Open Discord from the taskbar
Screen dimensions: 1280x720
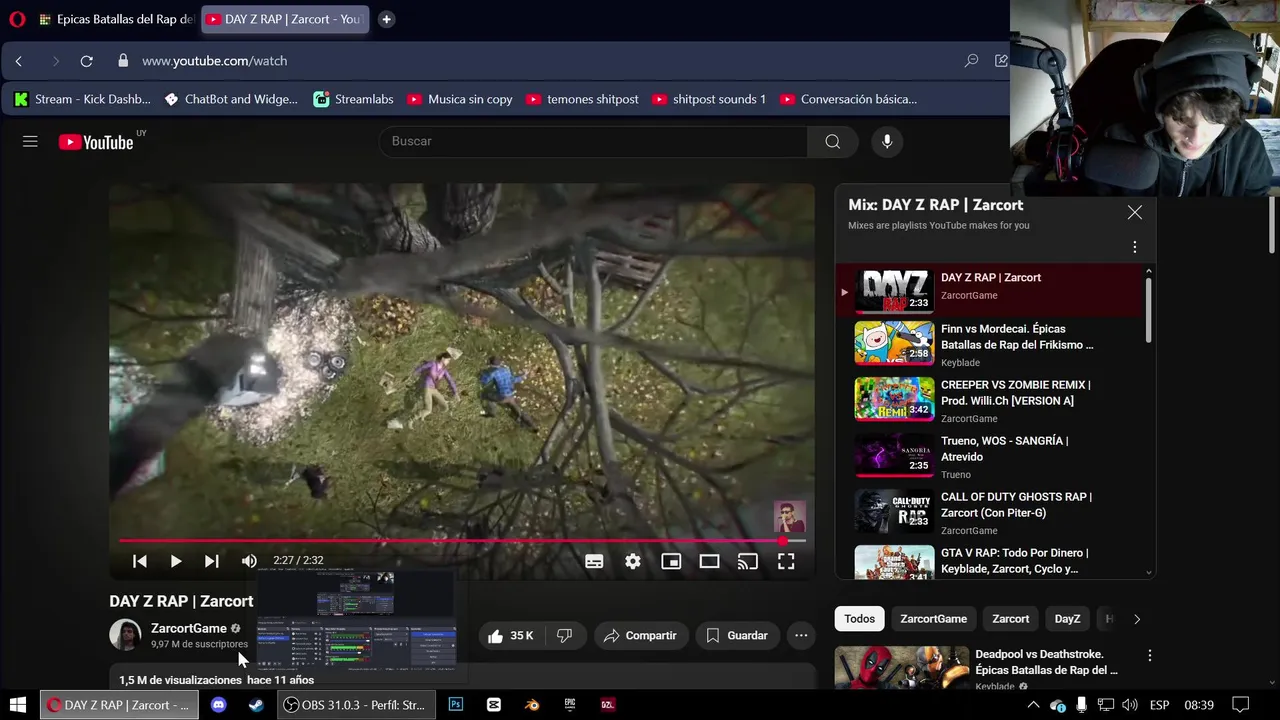tap(219, 705)
